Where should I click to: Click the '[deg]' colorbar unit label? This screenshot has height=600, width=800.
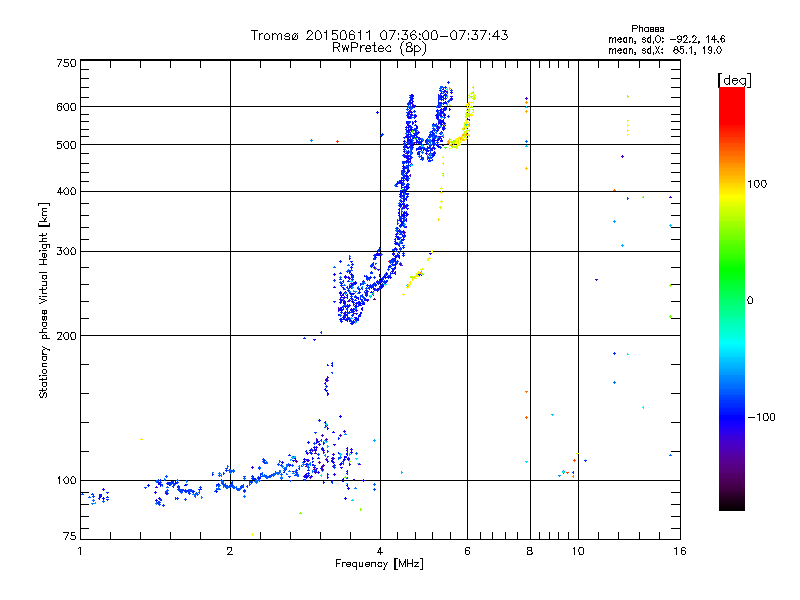tap(734, 80)
